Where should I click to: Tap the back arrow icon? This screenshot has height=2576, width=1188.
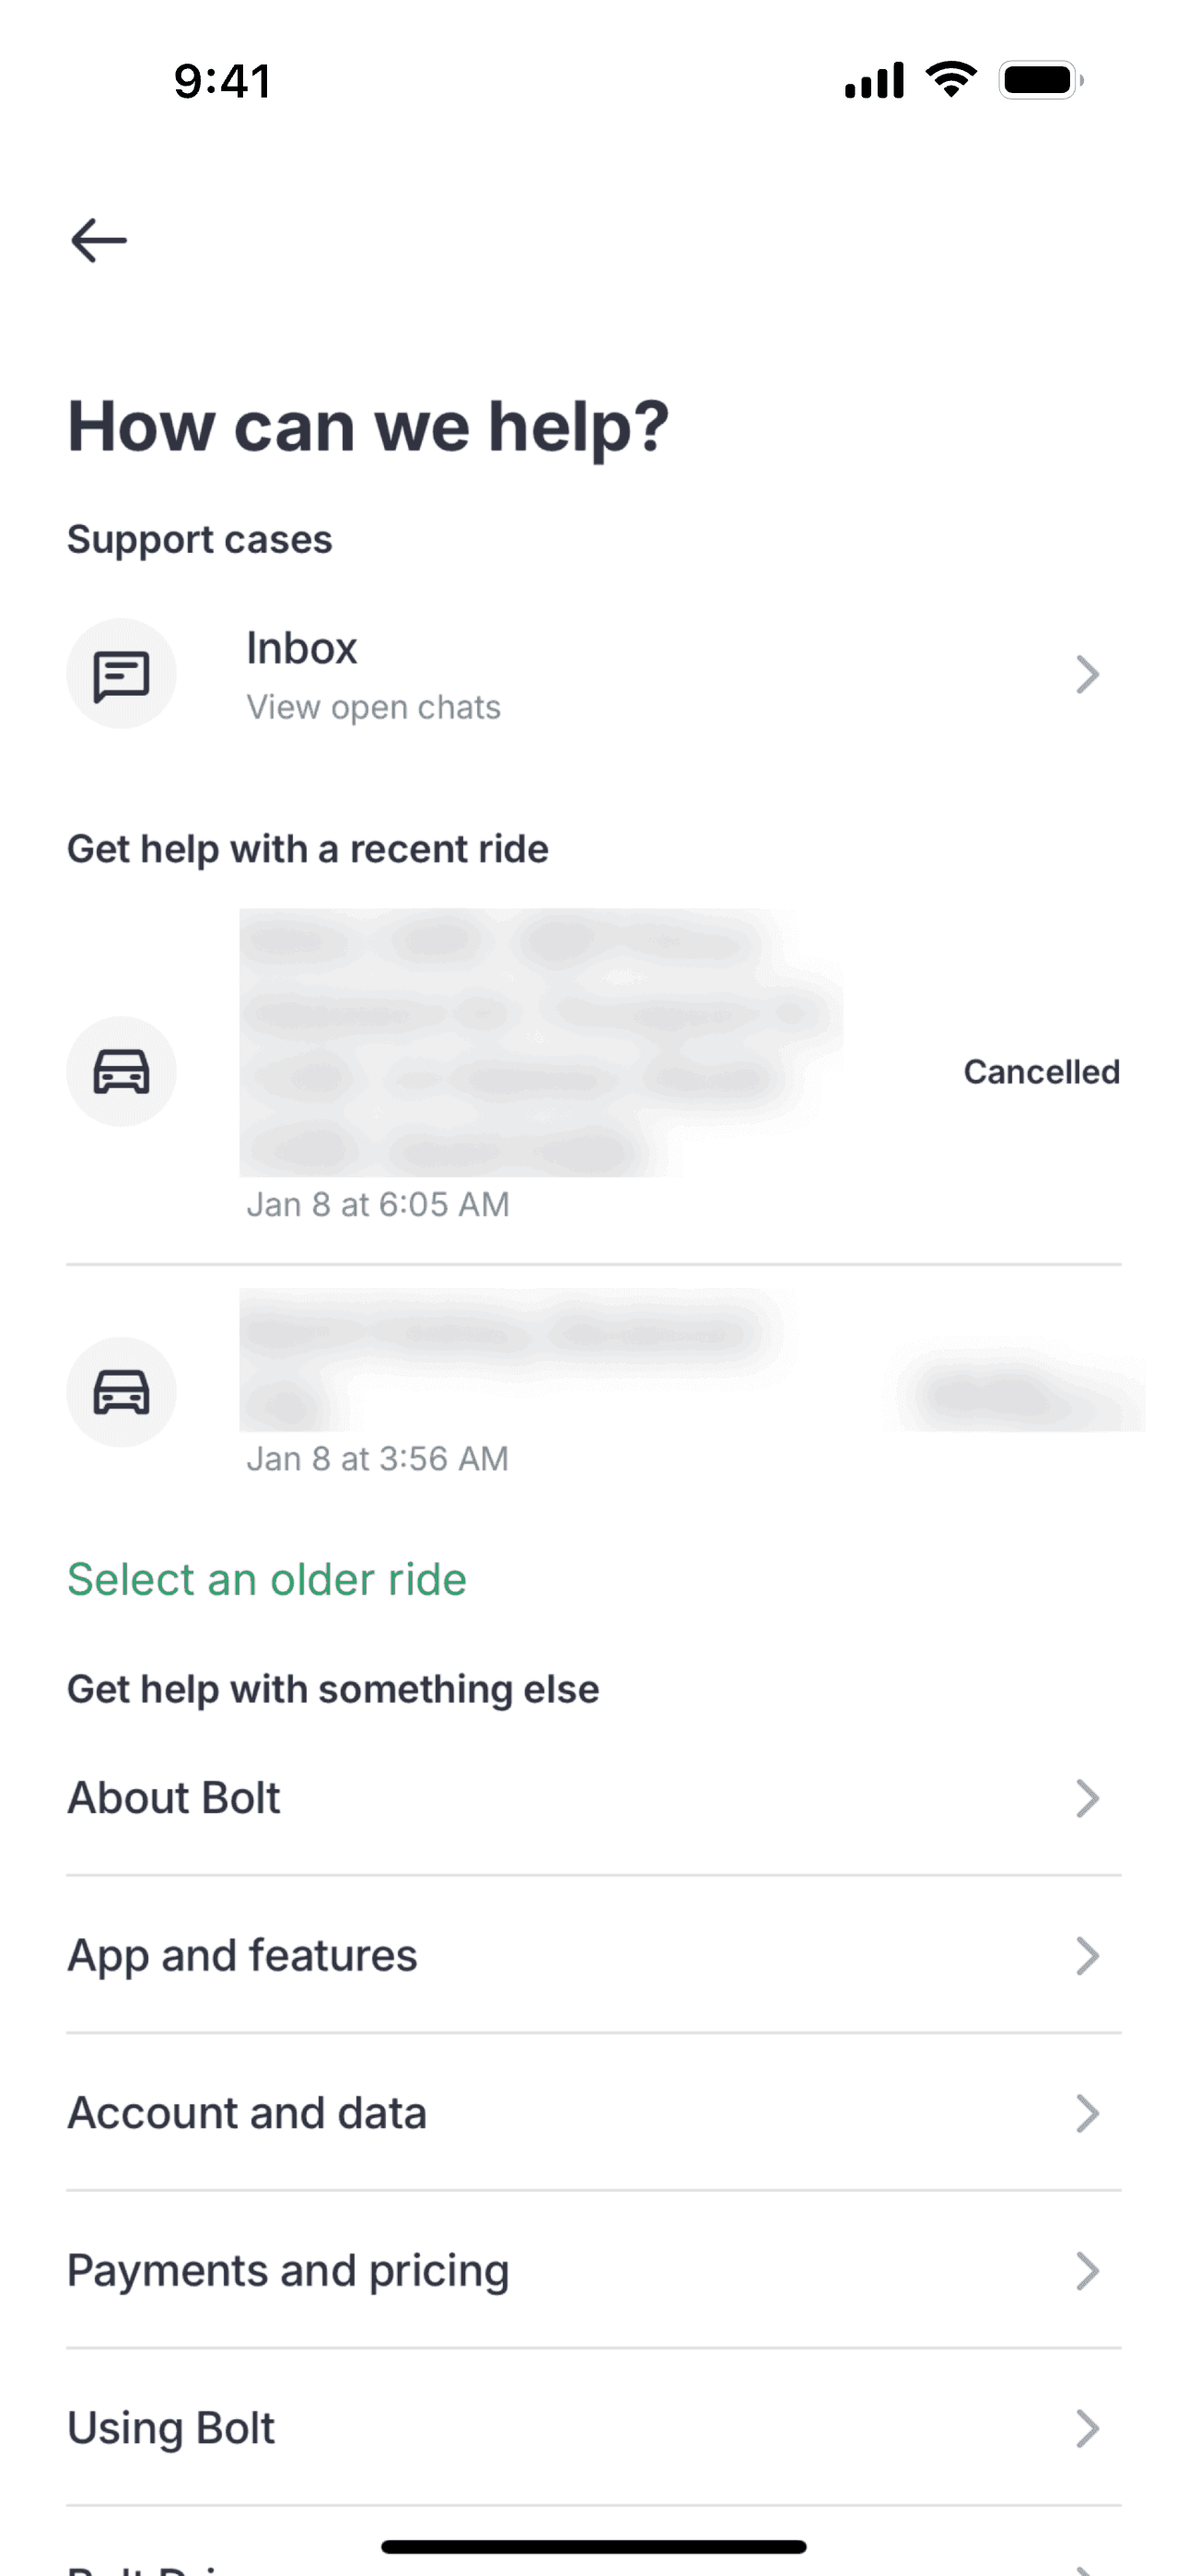coord(99,240)
